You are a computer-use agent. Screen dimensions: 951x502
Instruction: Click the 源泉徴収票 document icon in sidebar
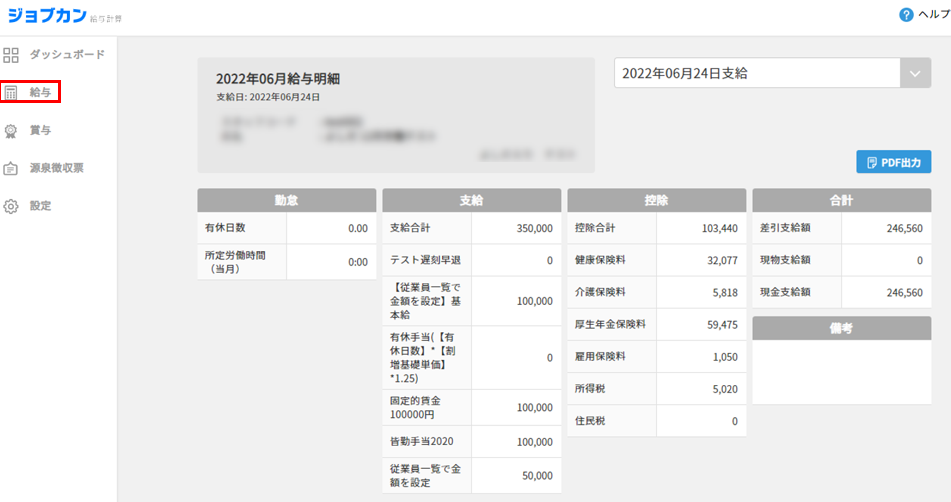11,168
